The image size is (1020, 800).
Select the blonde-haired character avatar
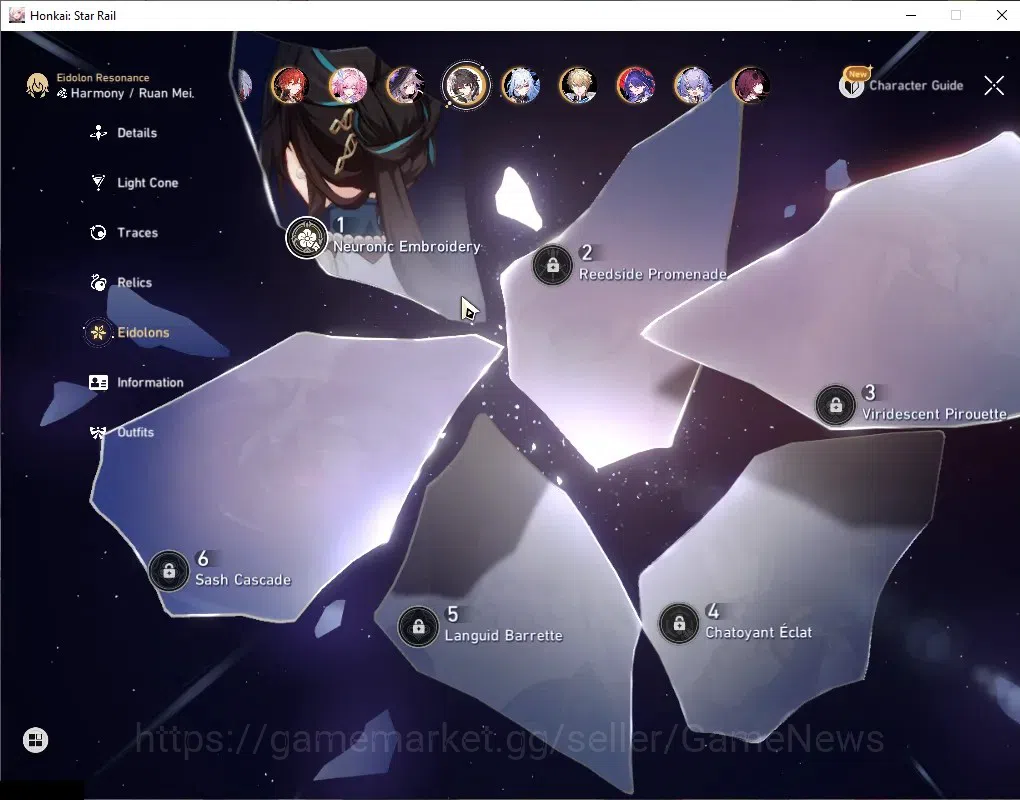(x=578, y=85)
